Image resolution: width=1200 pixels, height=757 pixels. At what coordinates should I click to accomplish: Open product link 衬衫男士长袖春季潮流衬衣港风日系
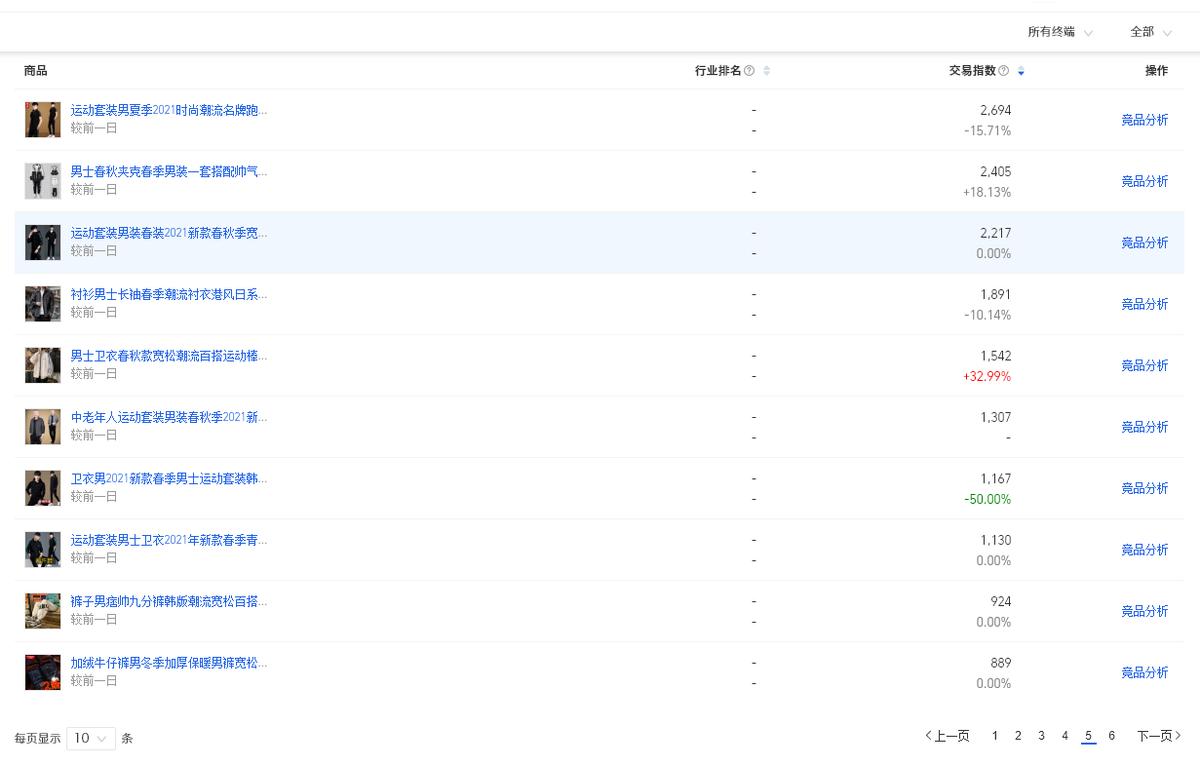(x=169, y=294)
